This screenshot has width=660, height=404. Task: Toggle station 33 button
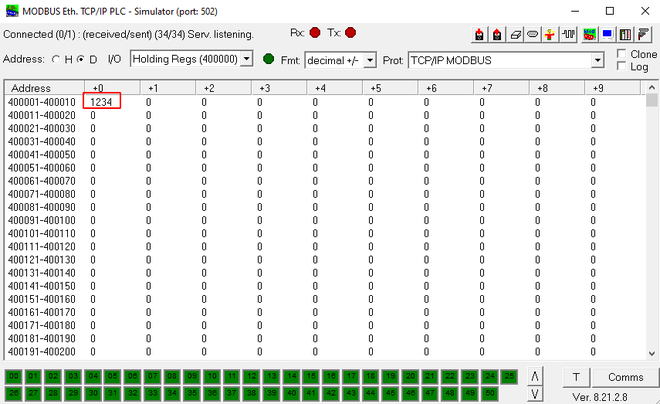(152, 393)
